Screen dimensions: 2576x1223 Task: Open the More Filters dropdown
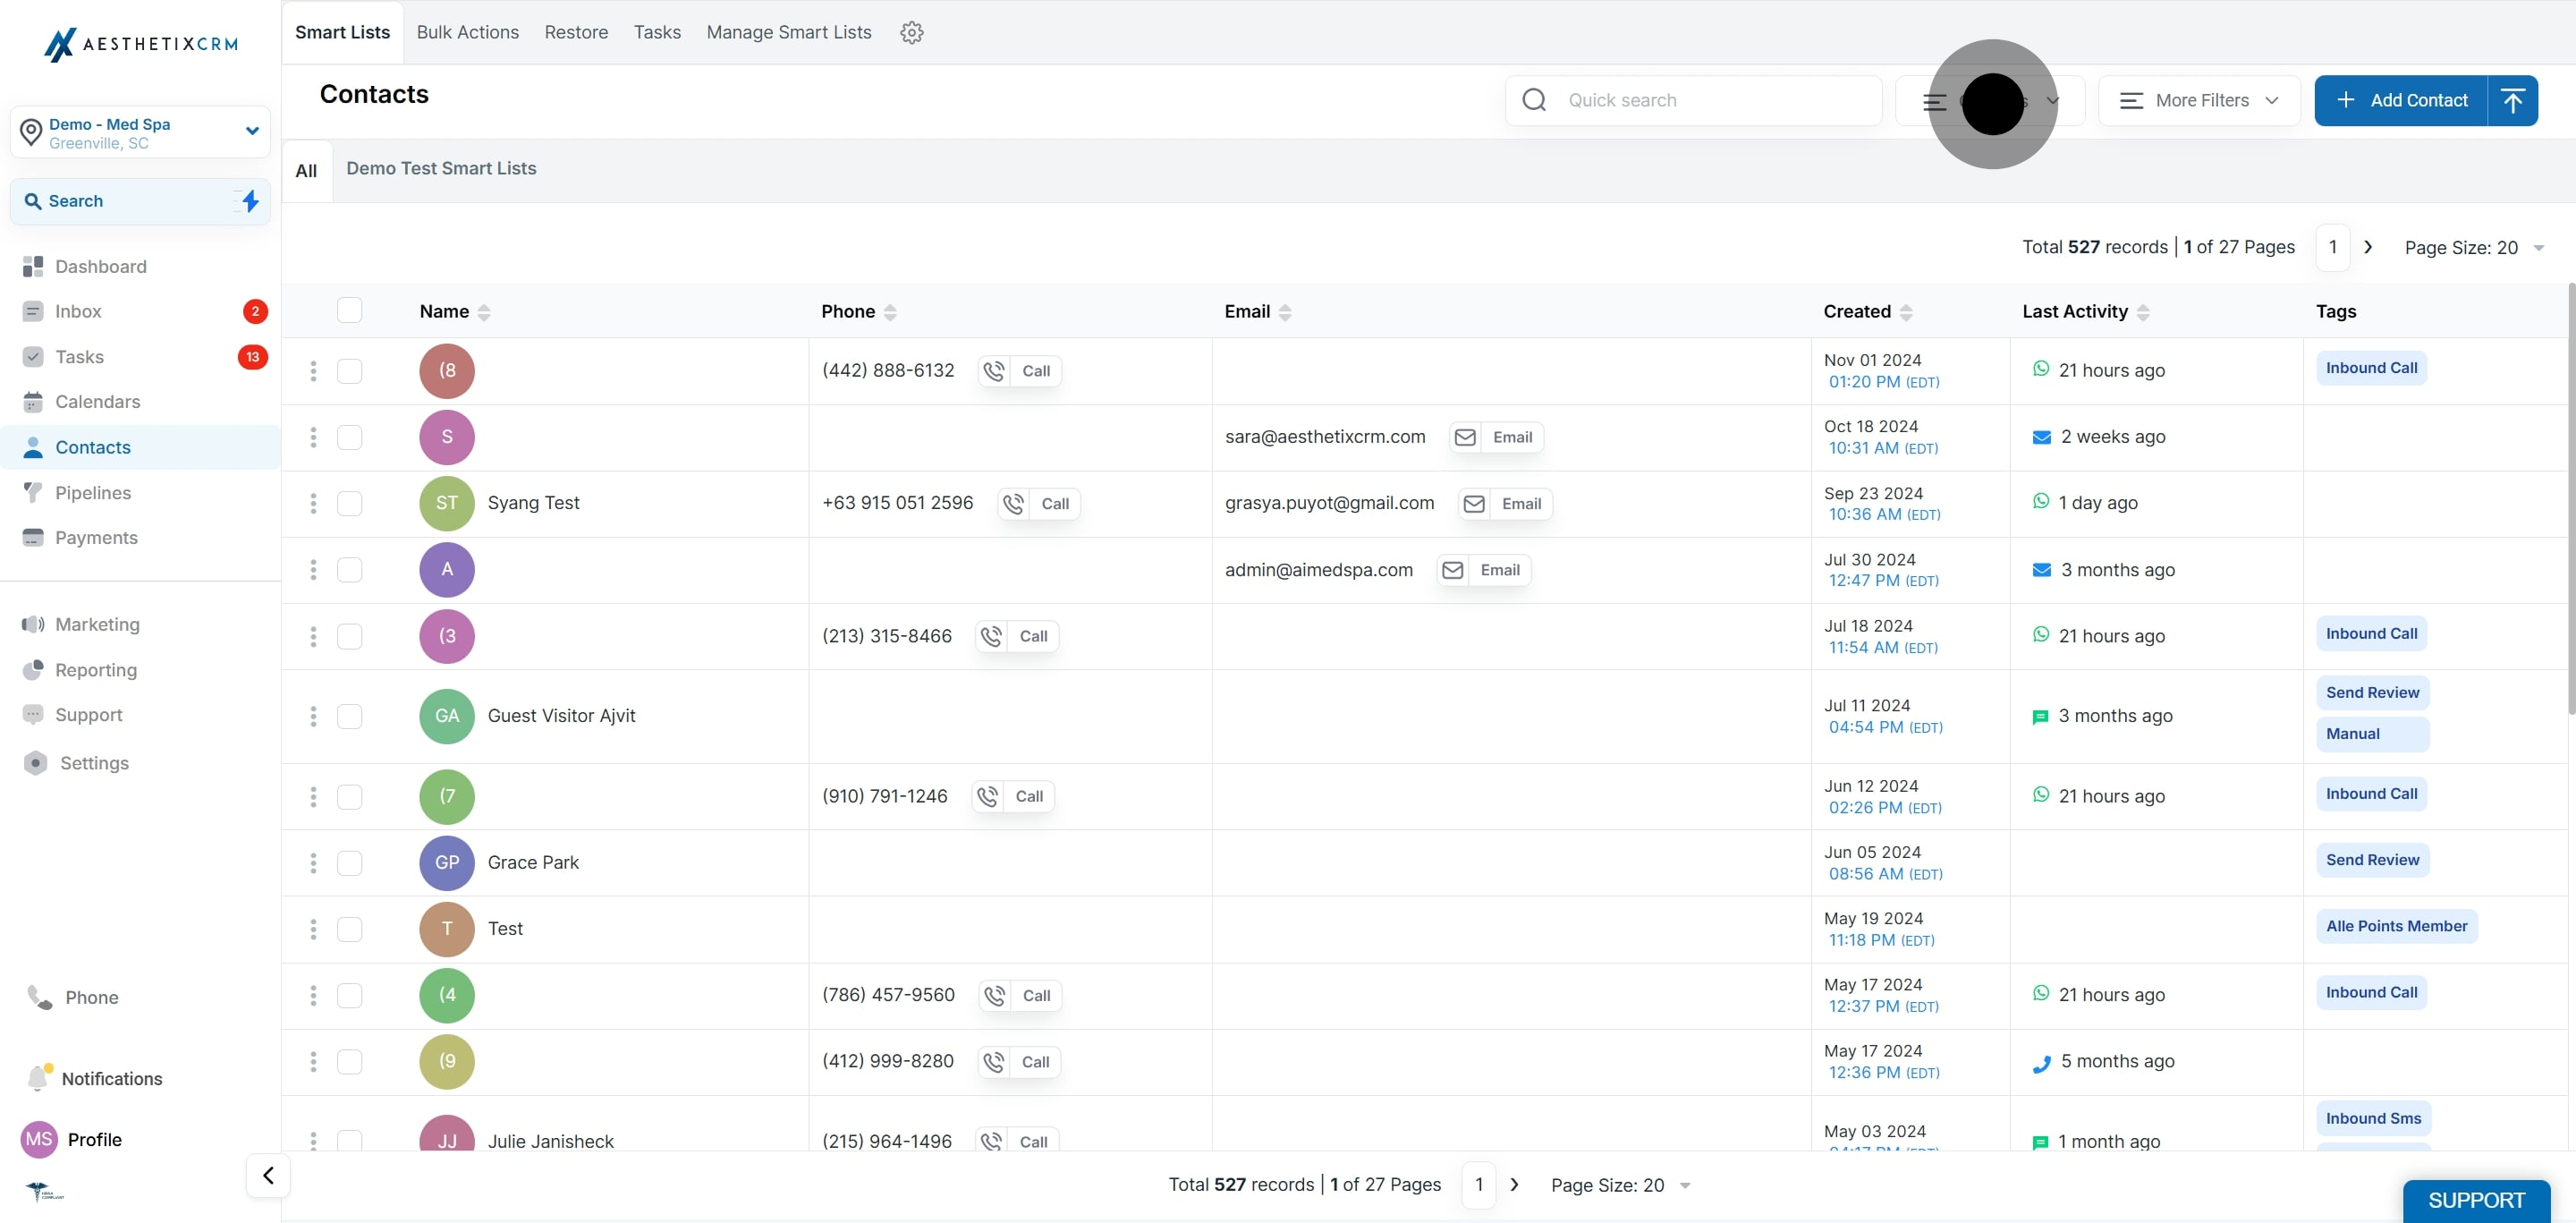[x=2199, y=100]
